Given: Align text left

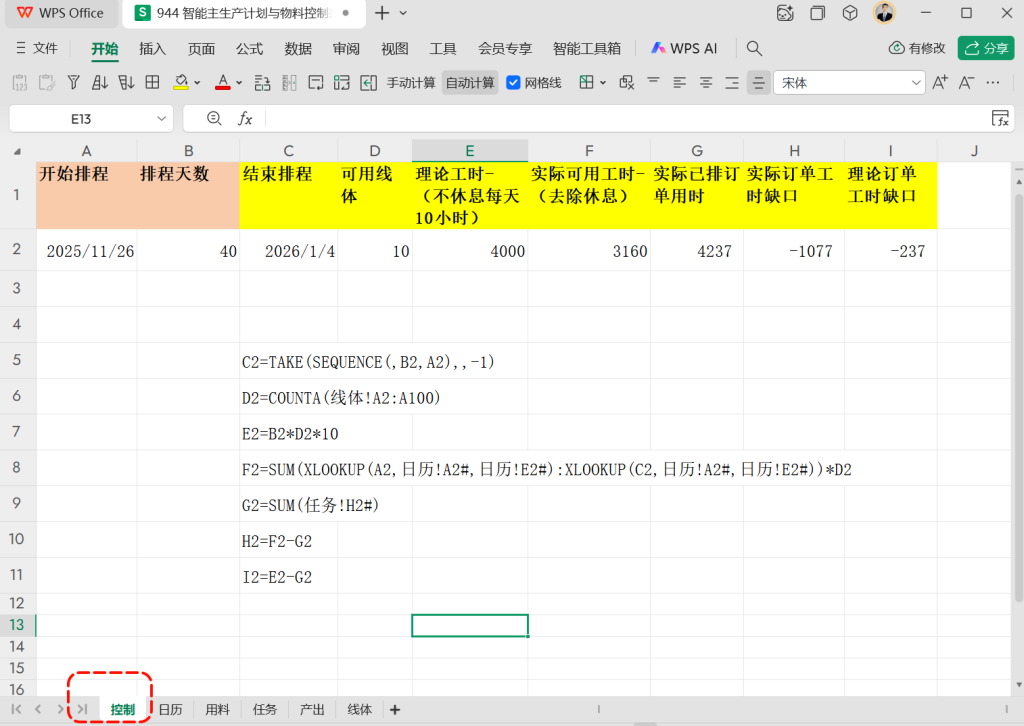Looking at the screenshot, I should (680, 83).
